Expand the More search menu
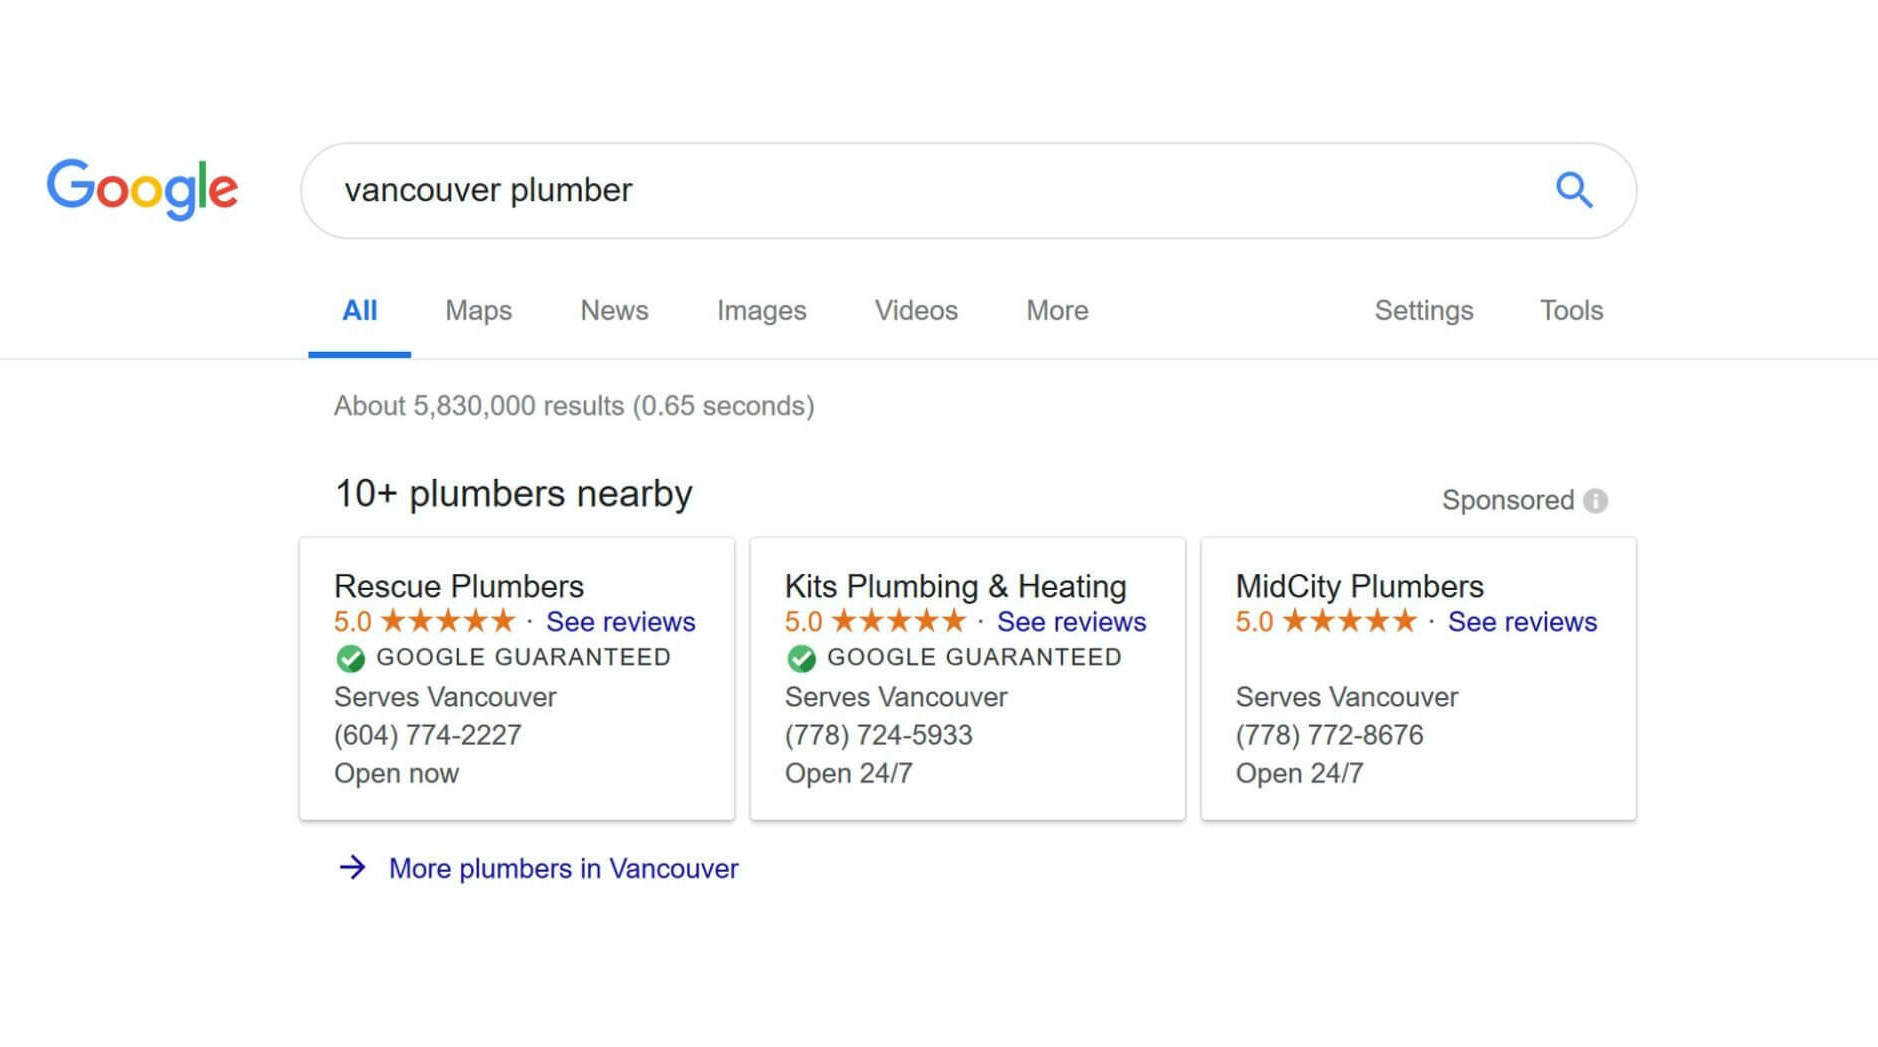This screenshot has width=1878, height=1047. point(1057,311)
